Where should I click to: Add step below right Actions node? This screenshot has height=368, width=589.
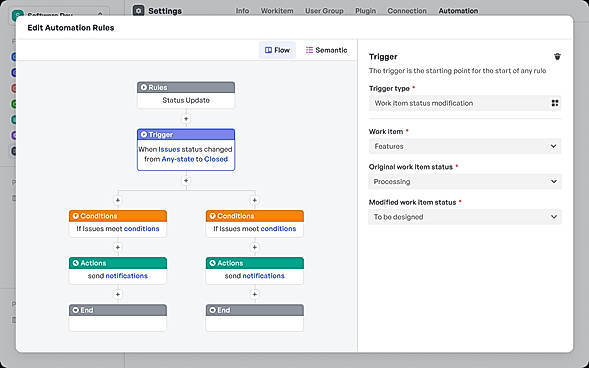tap(254, 294)
